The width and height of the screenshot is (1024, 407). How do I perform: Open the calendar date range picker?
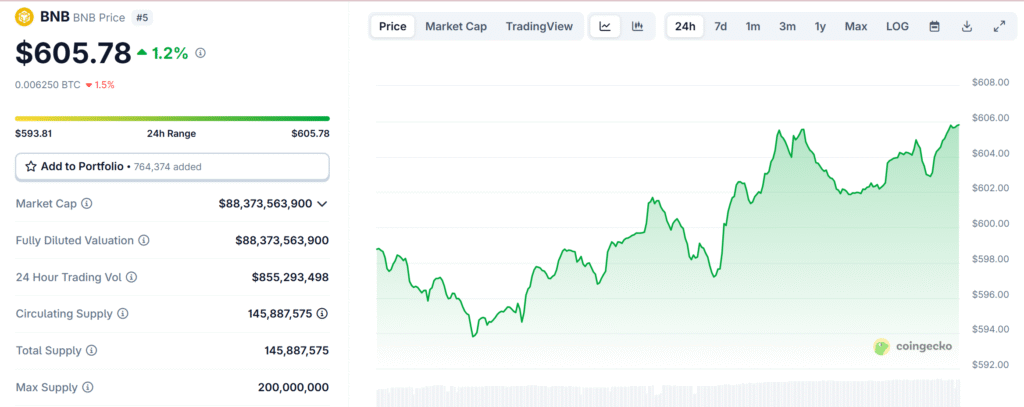click(935, 27)
